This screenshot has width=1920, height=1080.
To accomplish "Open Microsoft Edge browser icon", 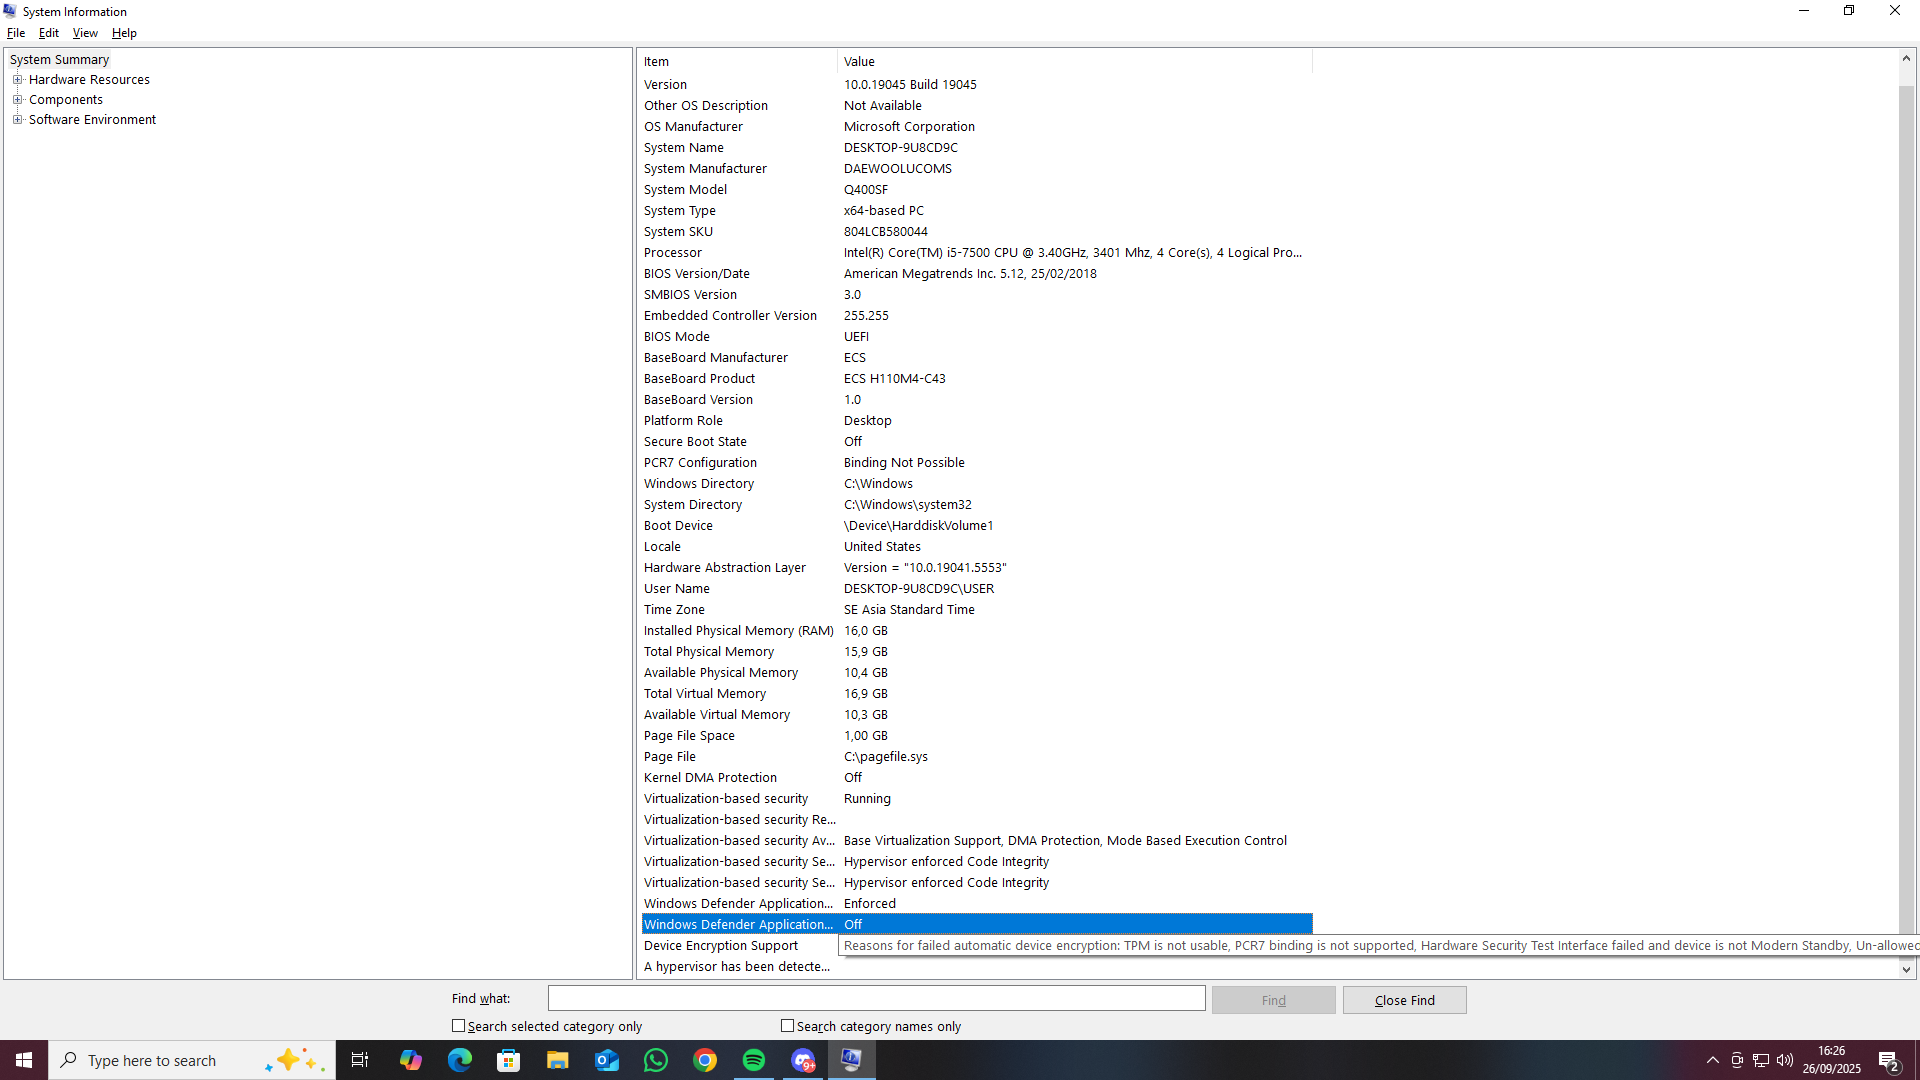I will pos(460,1060).
